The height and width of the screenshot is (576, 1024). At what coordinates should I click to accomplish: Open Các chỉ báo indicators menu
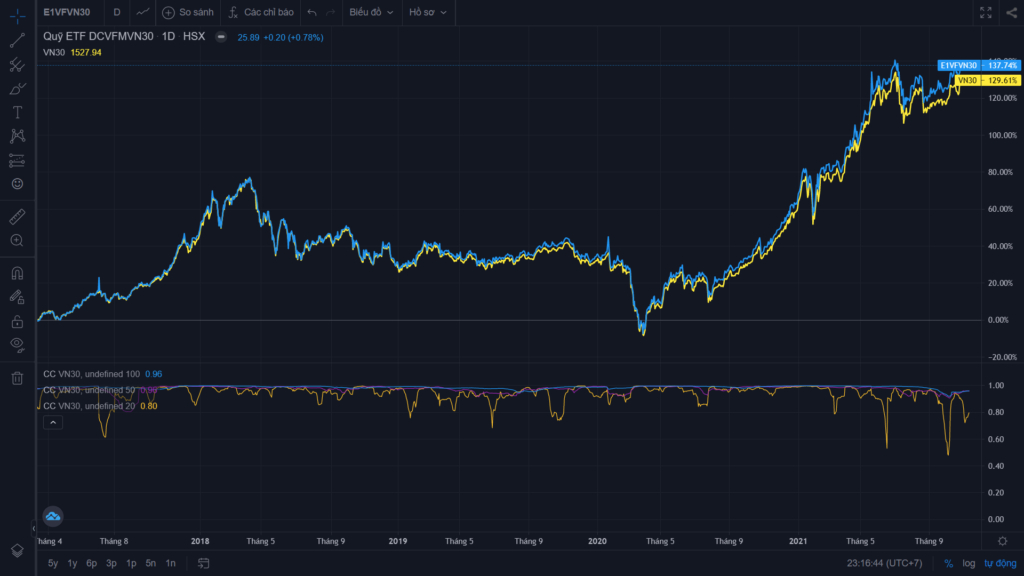261,12
